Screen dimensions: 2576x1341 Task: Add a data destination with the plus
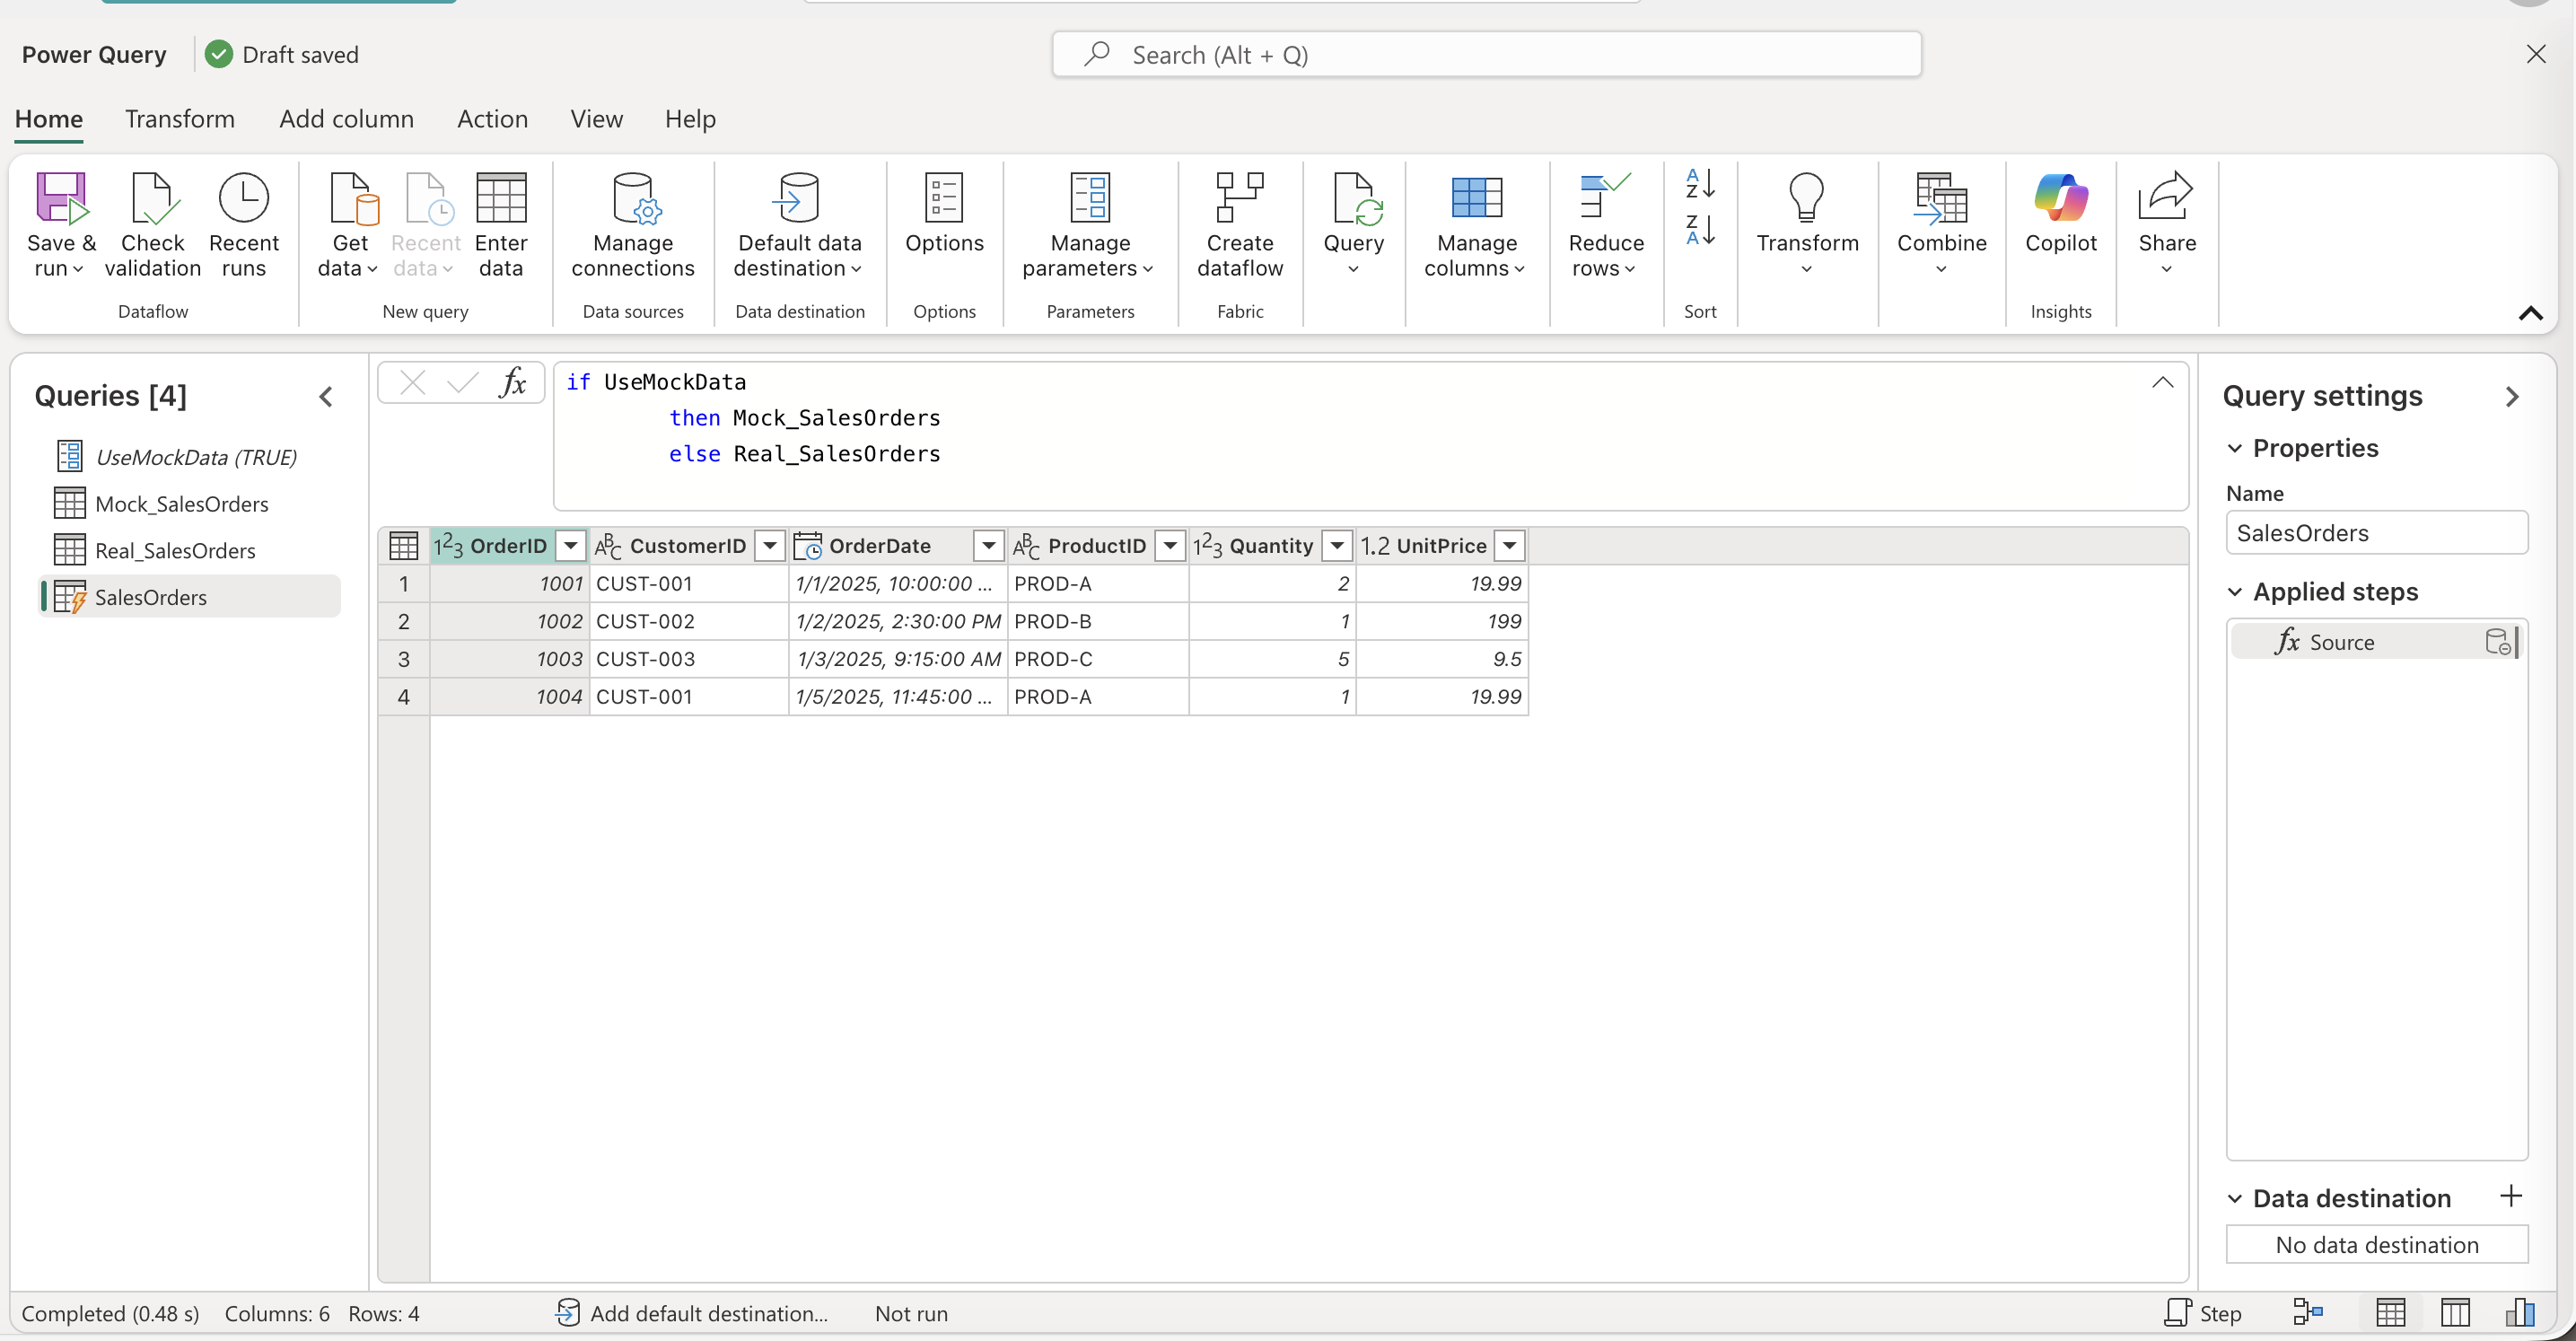[2511, 1196]
